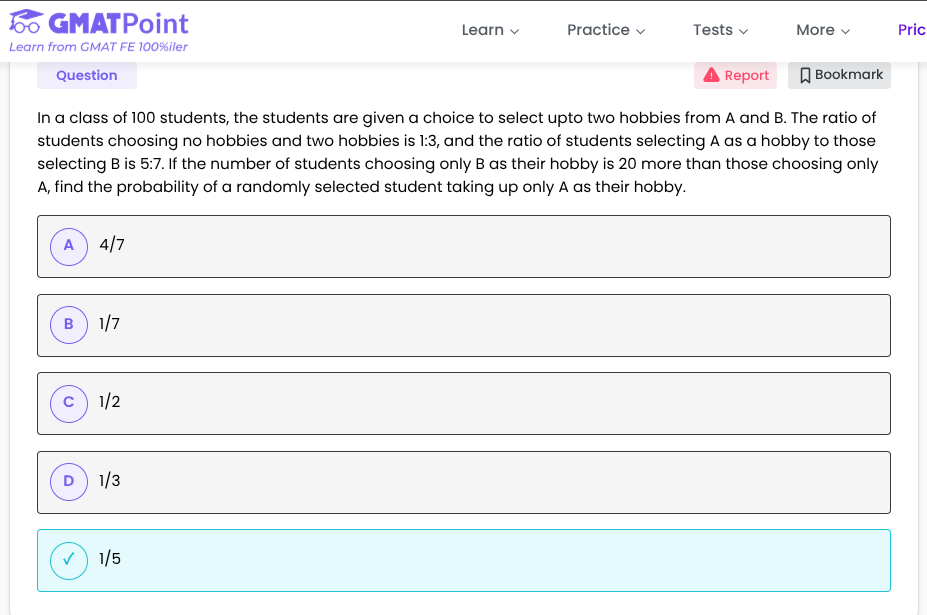The width and height of the screenshot is (927, 615).
Task: Choose the 4/7 answer option box
Action: tap(463, 246)
